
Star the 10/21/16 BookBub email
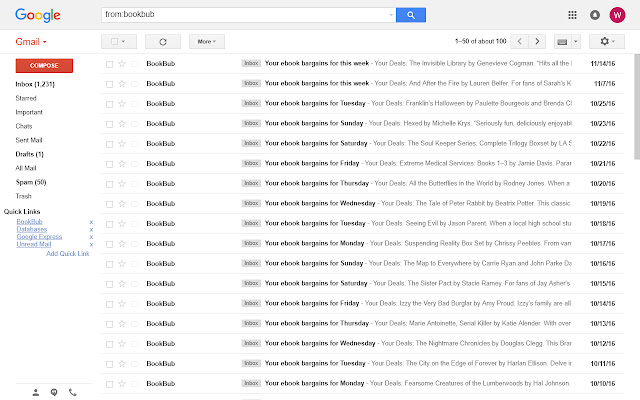point(122,164)
